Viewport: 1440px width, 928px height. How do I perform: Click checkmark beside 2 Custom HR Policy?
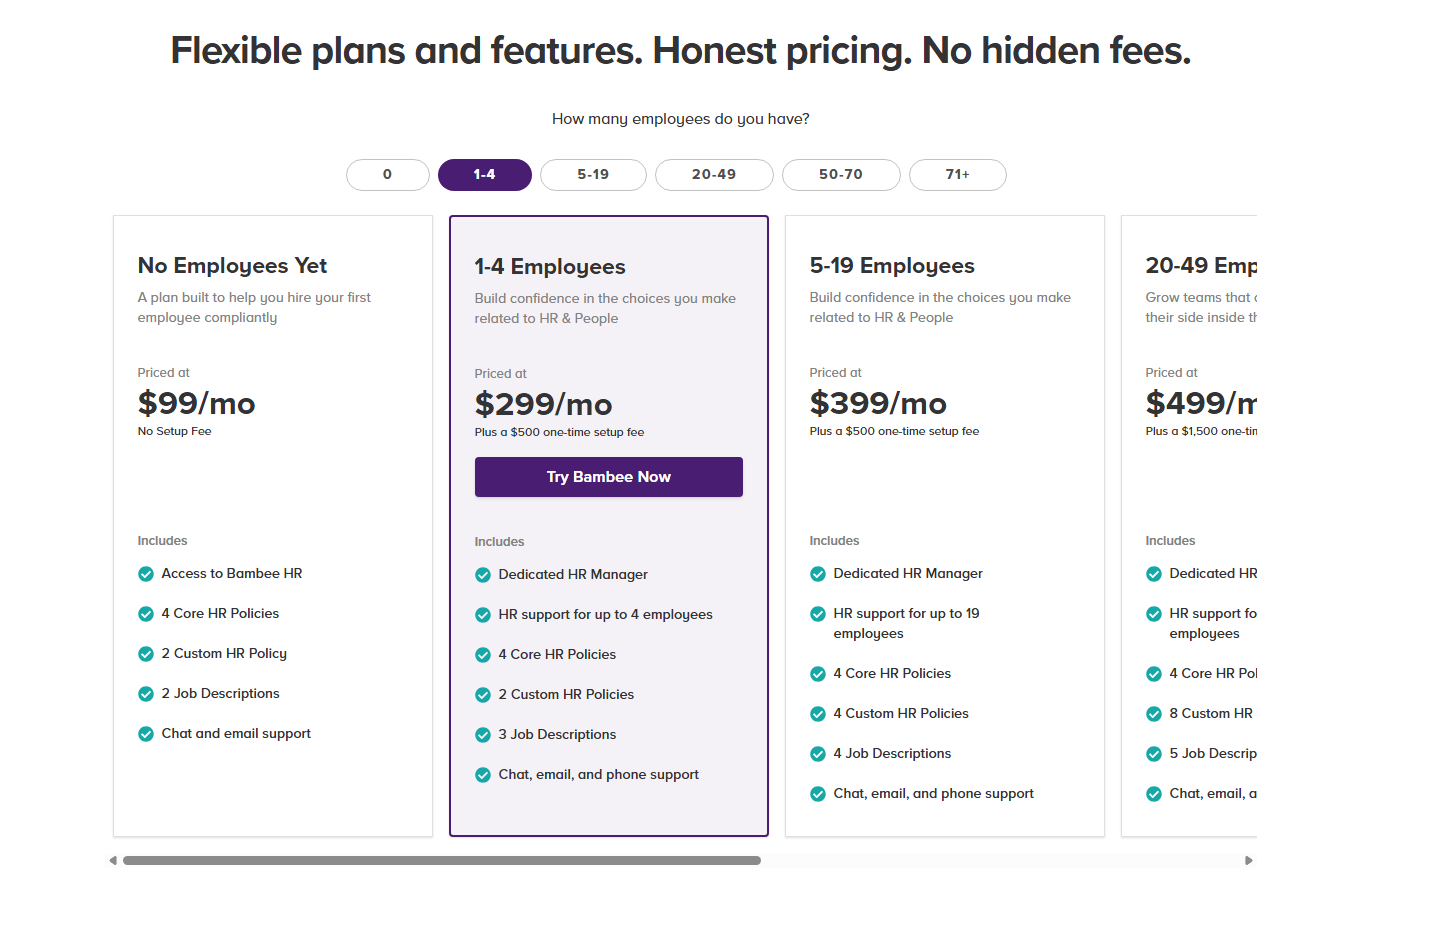[146, 654]
